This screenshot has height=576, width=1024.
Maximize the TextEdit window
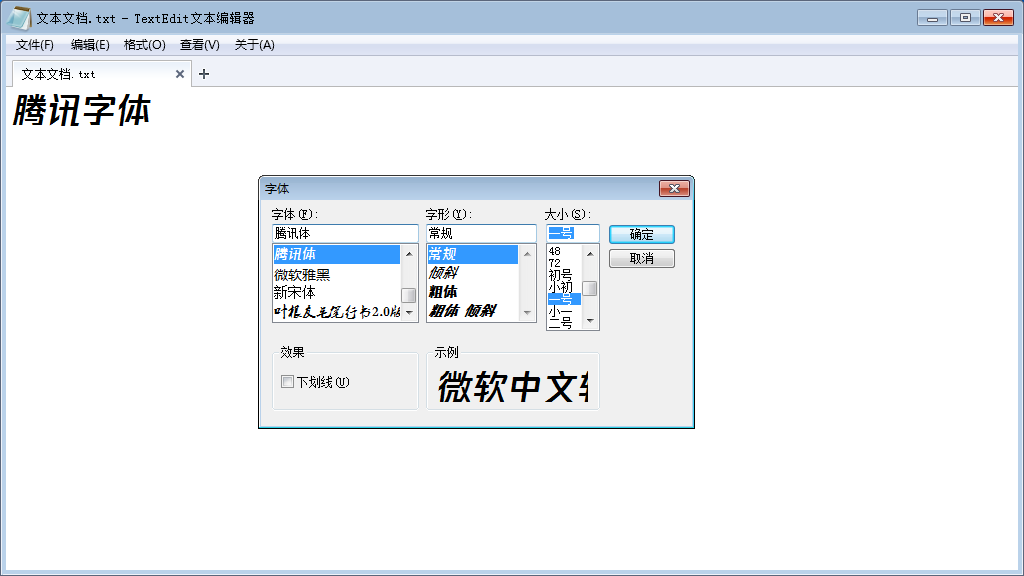click(965, 18)
